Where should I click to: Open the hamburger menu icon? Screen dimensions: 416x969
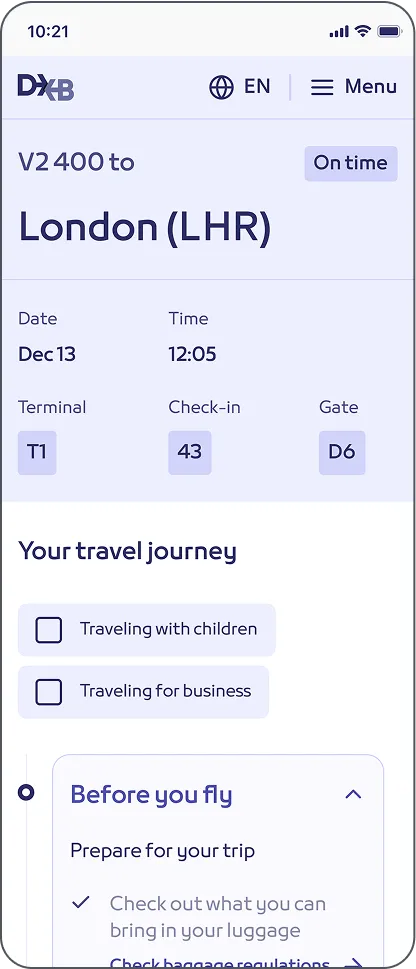point(322,87)
